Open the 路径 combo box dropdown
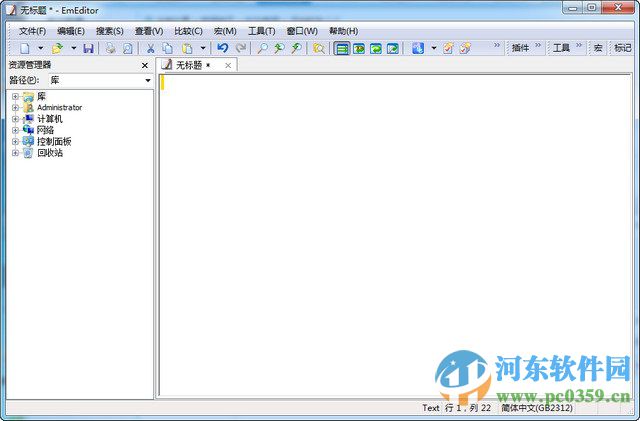The width and height of the screenshot is (640, 421). coord(148,80)
